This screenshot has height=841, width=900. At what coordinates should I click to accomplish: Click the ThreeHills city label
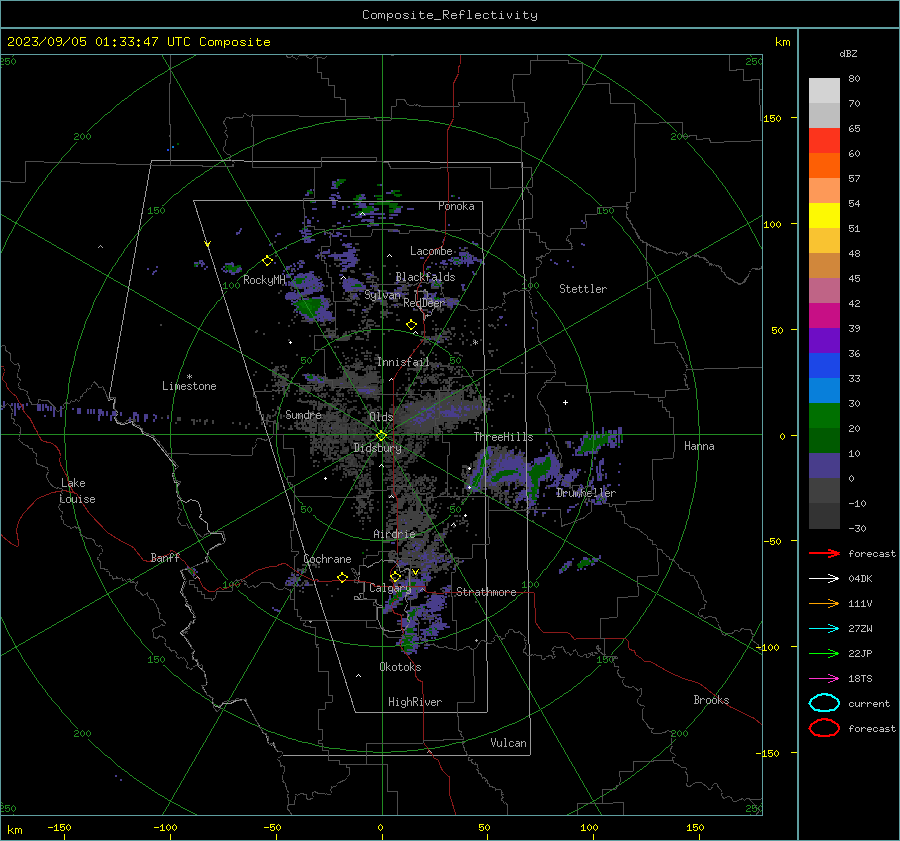[503, 437]
